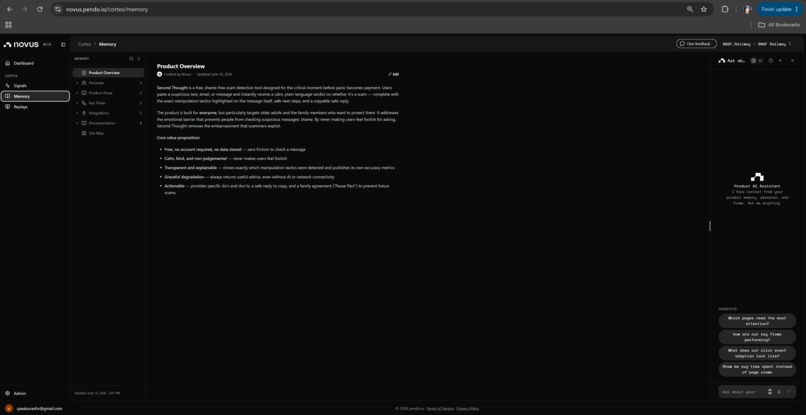
Task: Click the user avatar beside ujwalsureshv@gmail.com
Action: pos(8,408)
